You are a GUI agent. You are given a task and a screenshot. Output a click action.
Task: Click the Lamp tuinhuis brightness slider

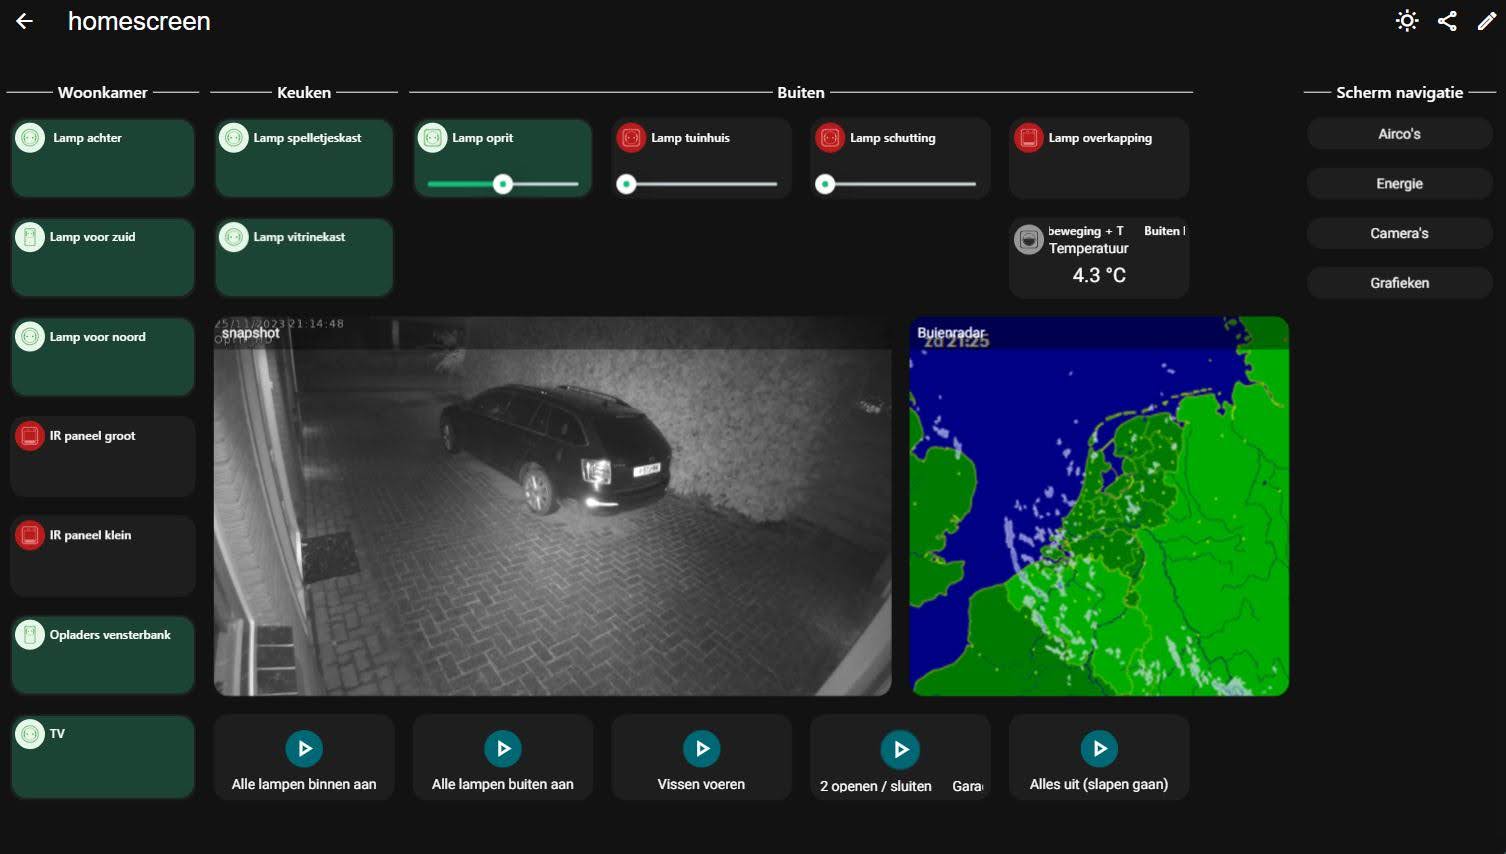click(x=701, y=184)
